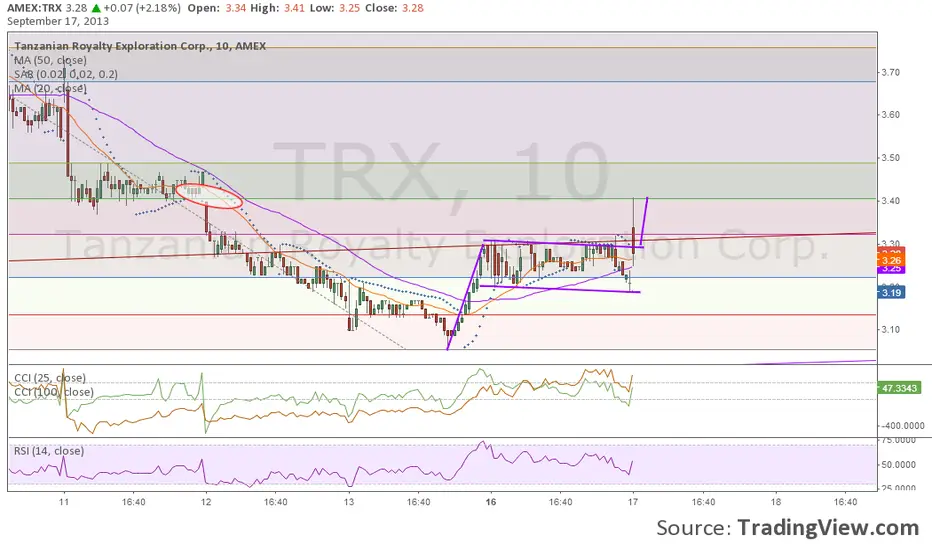932x550 pixels.
Task: Click the AMEX:TRX ticker symbol text
Action: click(x=34, y=8)
